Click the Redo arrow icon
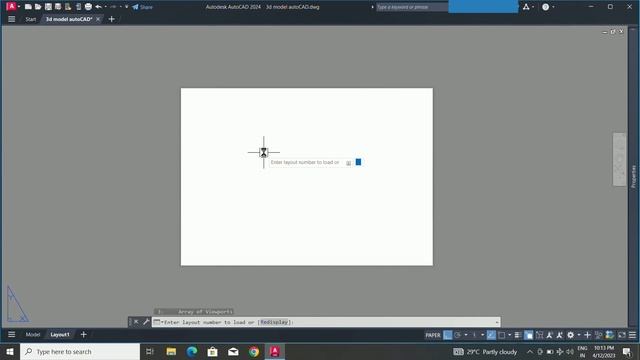Image resolution: width=640 pixels, height=360 pixels. [x=113, y=7]
